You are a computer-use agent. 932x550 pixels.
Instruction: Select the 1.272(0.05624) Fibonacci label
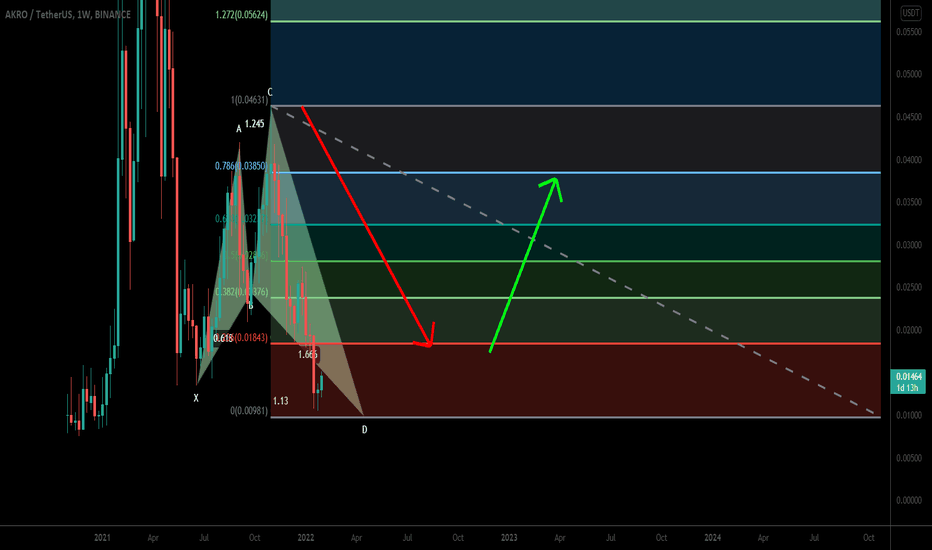pyautogui.click(x=241, y=14)
